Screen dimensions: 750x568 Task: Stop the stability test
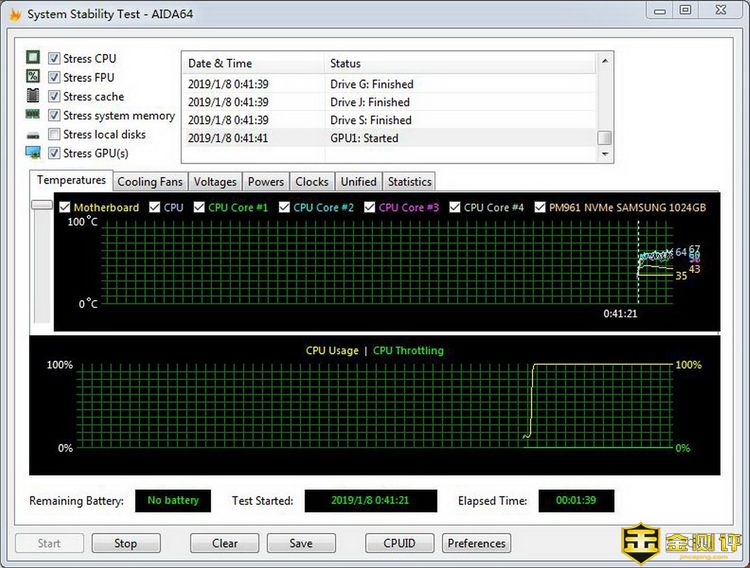pos(126,543)
